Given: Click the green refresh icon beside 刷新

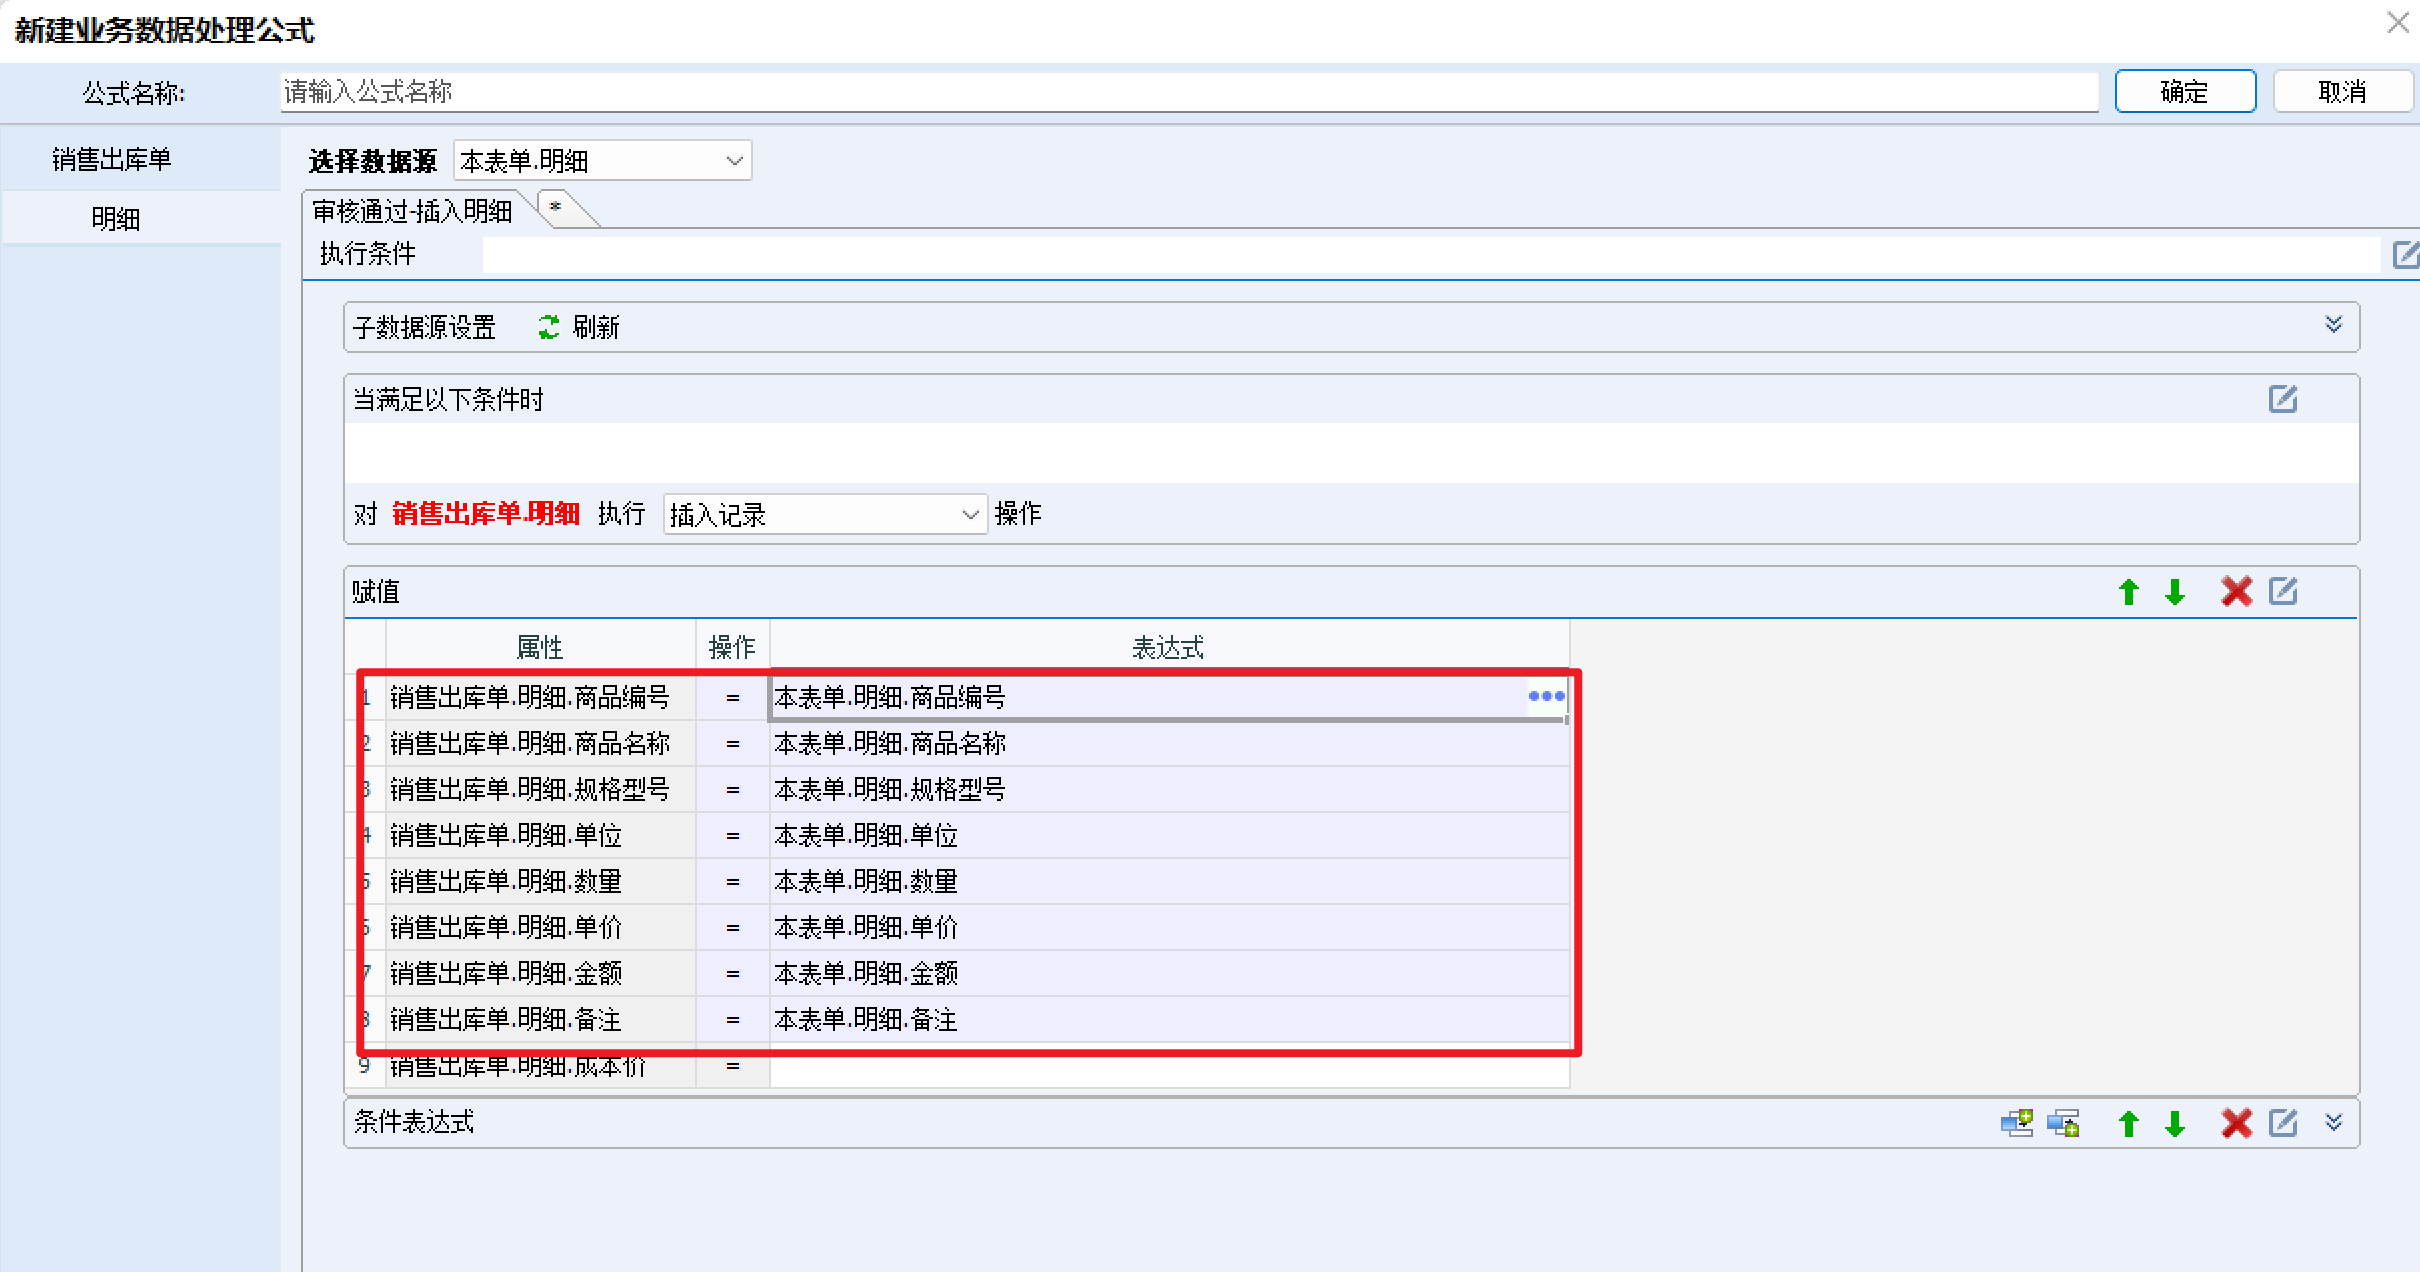Looking at the screenshot, I should point(549,327).
